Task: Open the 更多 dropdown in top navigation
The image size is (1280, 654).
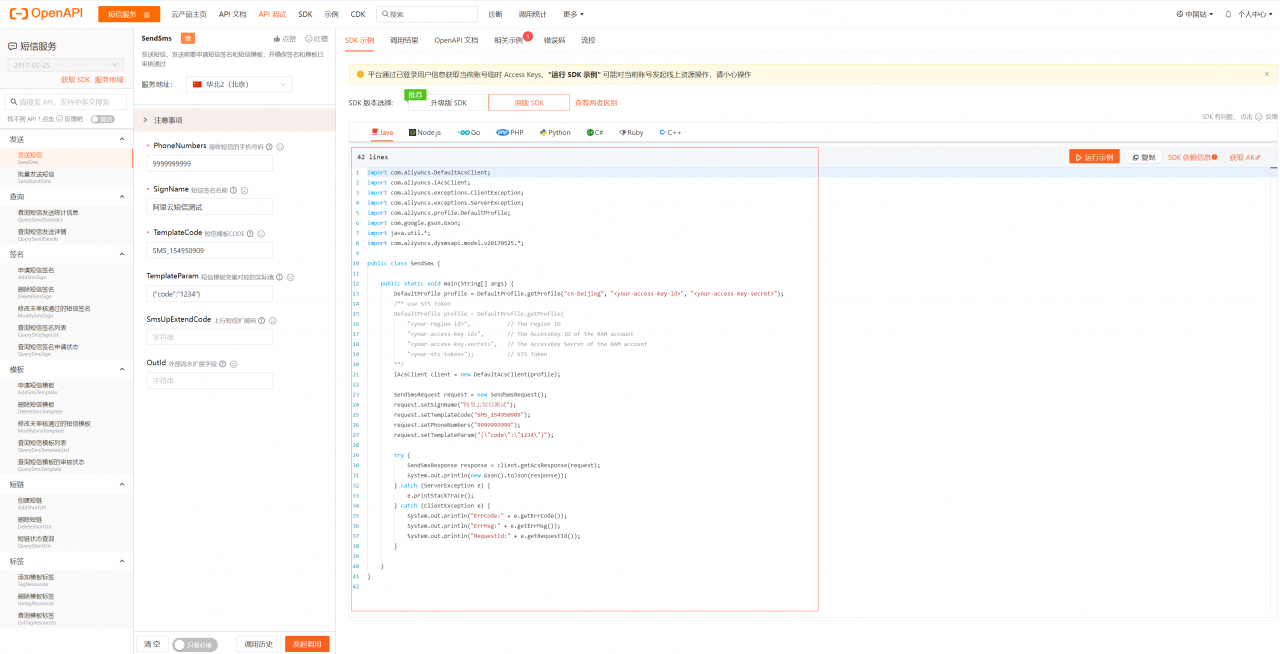Action: [x=573, y=14]
